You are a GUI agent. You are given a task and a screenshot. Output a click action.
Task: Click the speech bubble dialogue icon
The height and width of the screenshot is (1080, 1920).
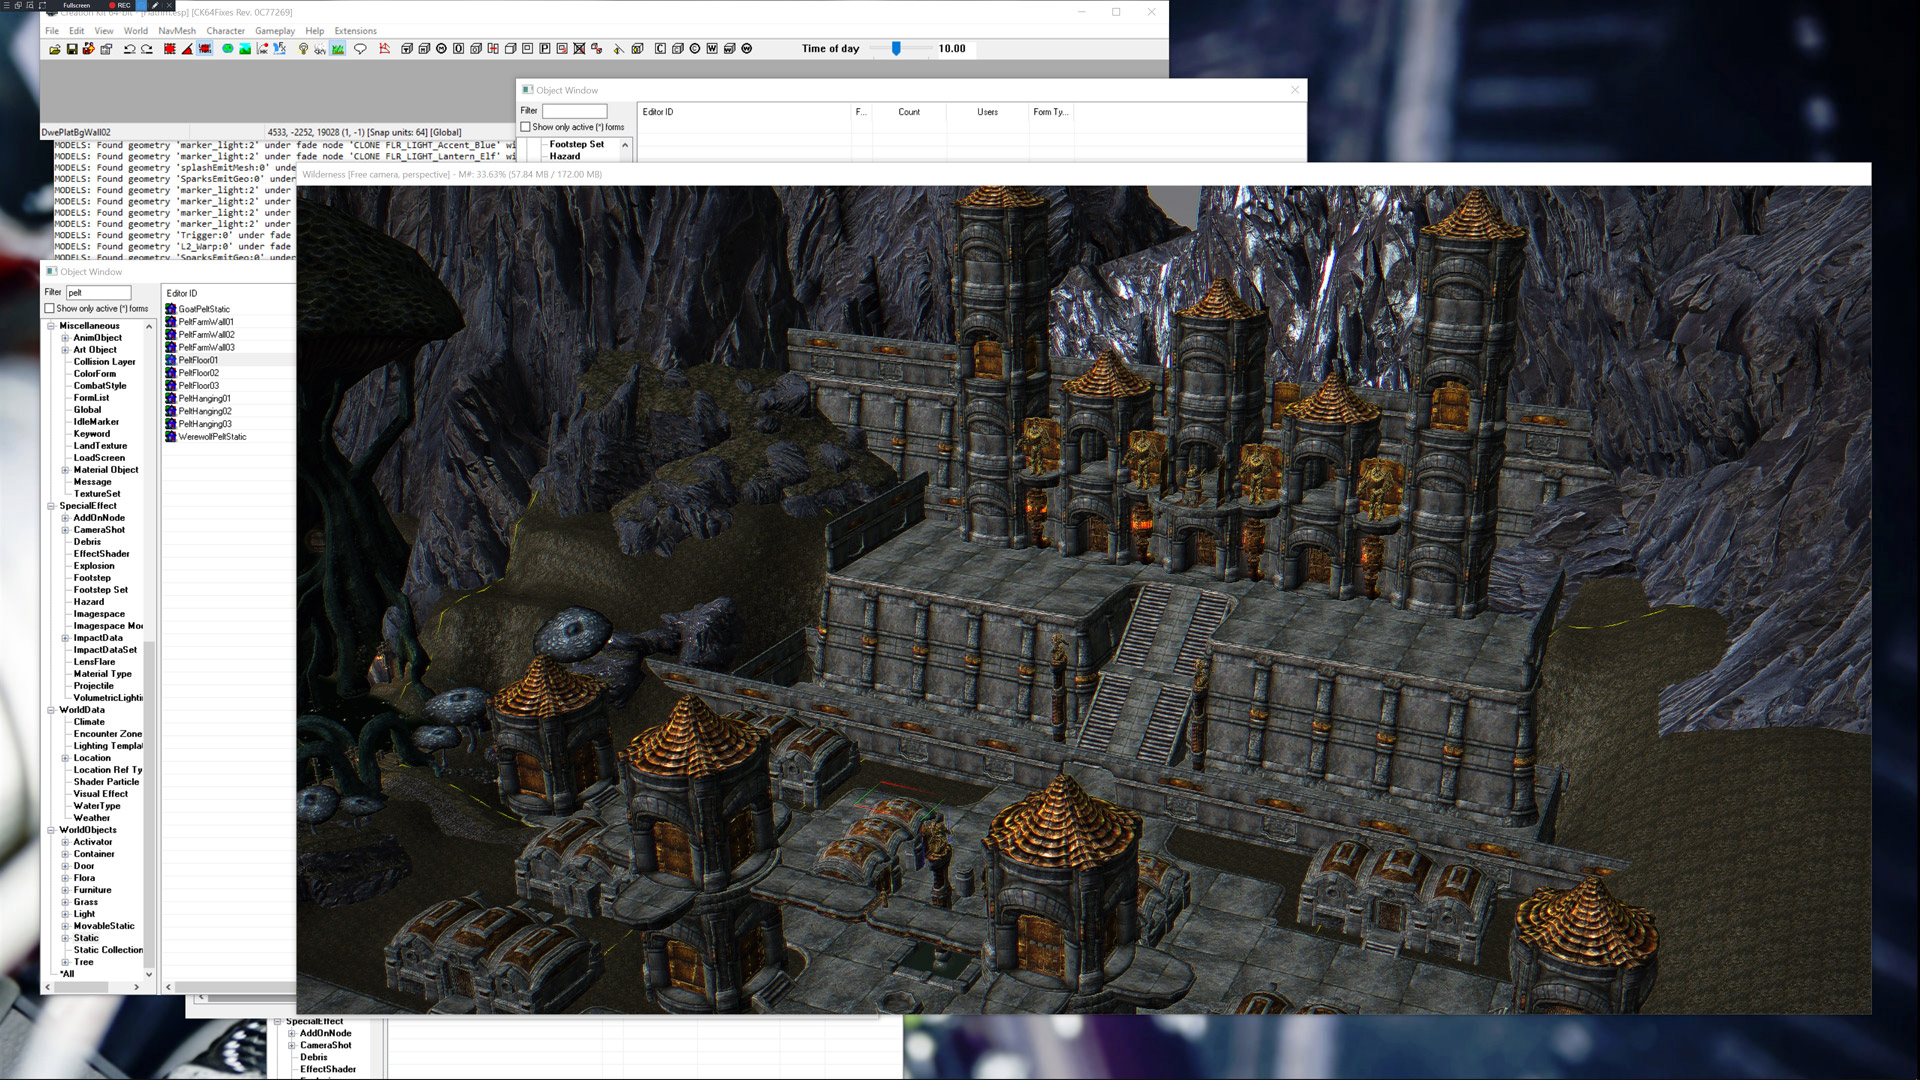(x=360, y=49)
